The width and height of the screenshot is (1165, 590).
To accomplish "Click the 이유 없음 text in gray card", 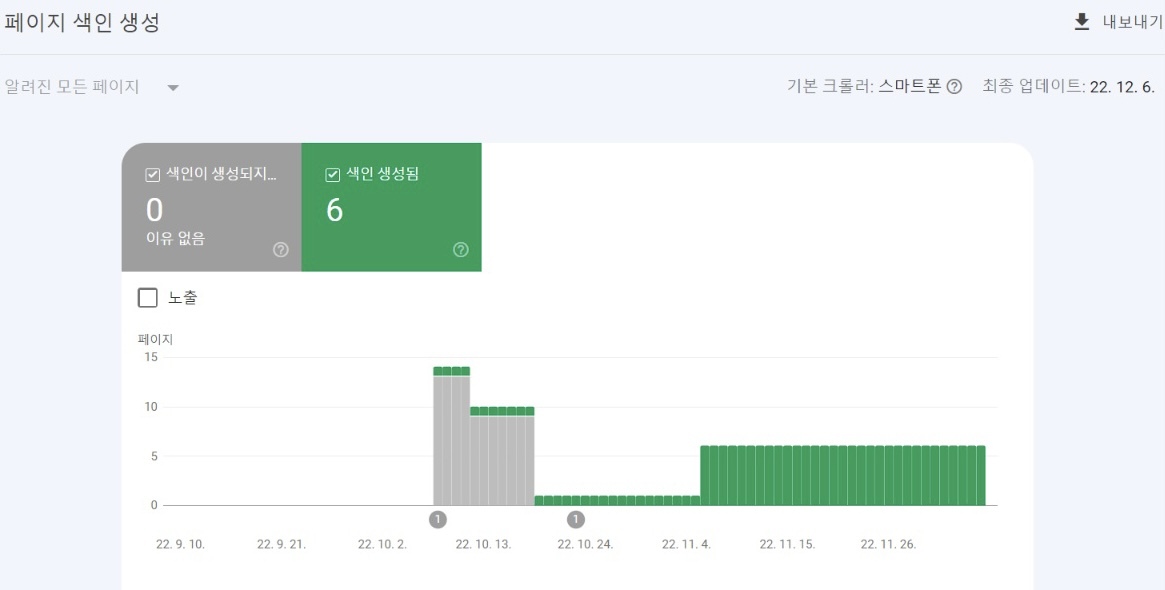I will tap(175, 239).
